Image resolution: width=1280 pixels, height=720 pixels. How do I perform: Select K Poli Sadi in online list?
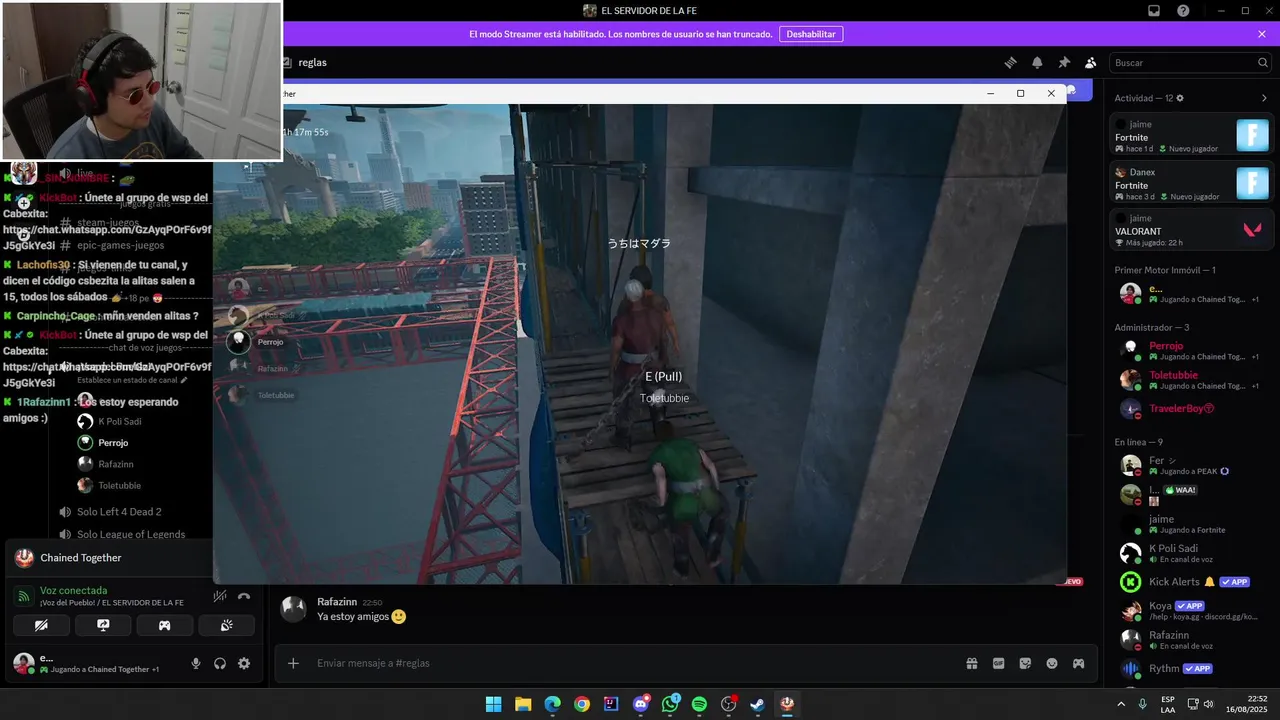(x=1192, y=553)
